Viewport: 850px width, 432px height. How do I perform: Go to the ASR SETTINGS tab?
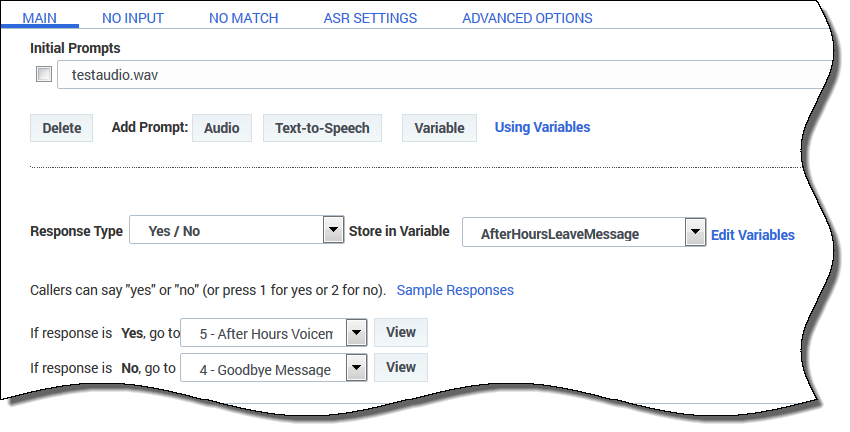pyautogui.click(x=370, y=18)
